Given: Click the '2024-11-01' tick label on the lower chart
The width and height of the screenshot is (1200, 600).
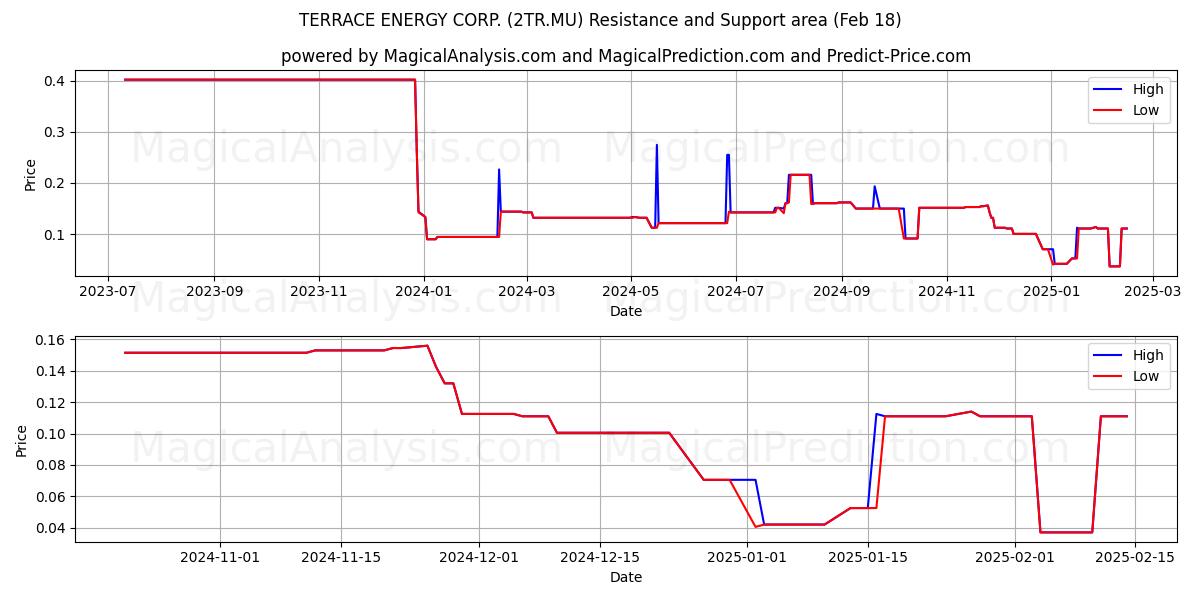Looking at the screenshot, I should pyautogui.click(x=220, y=557).
